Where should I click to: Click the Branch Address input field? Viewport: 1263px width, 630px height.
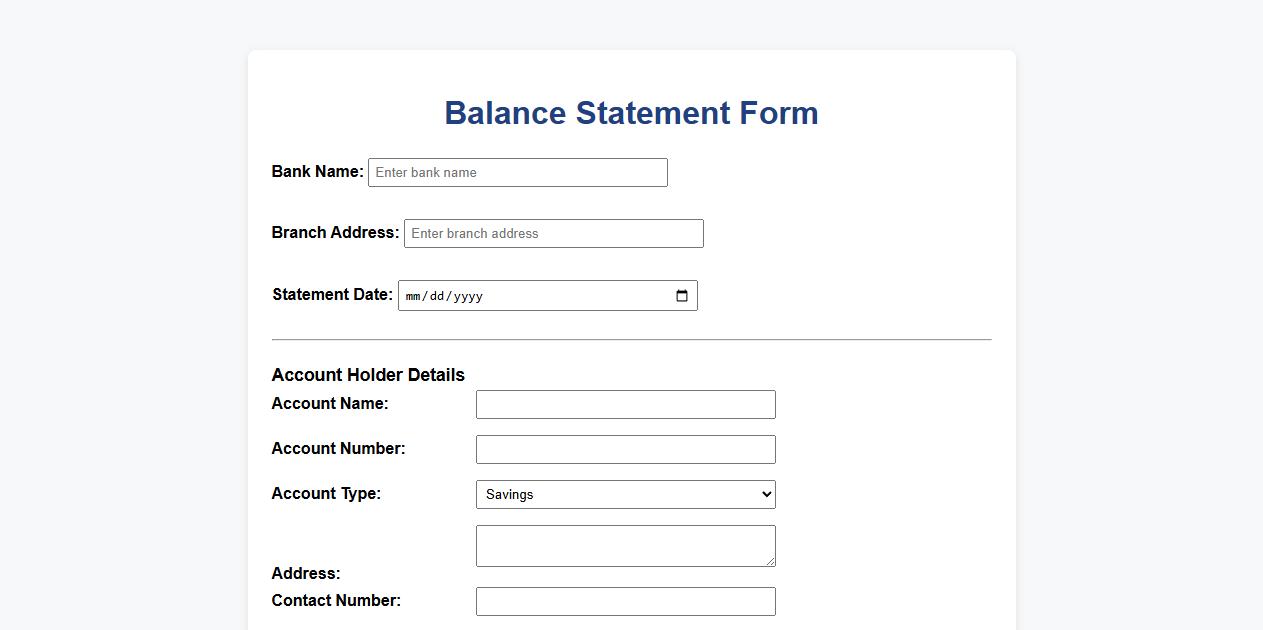(x=553, y=233)
